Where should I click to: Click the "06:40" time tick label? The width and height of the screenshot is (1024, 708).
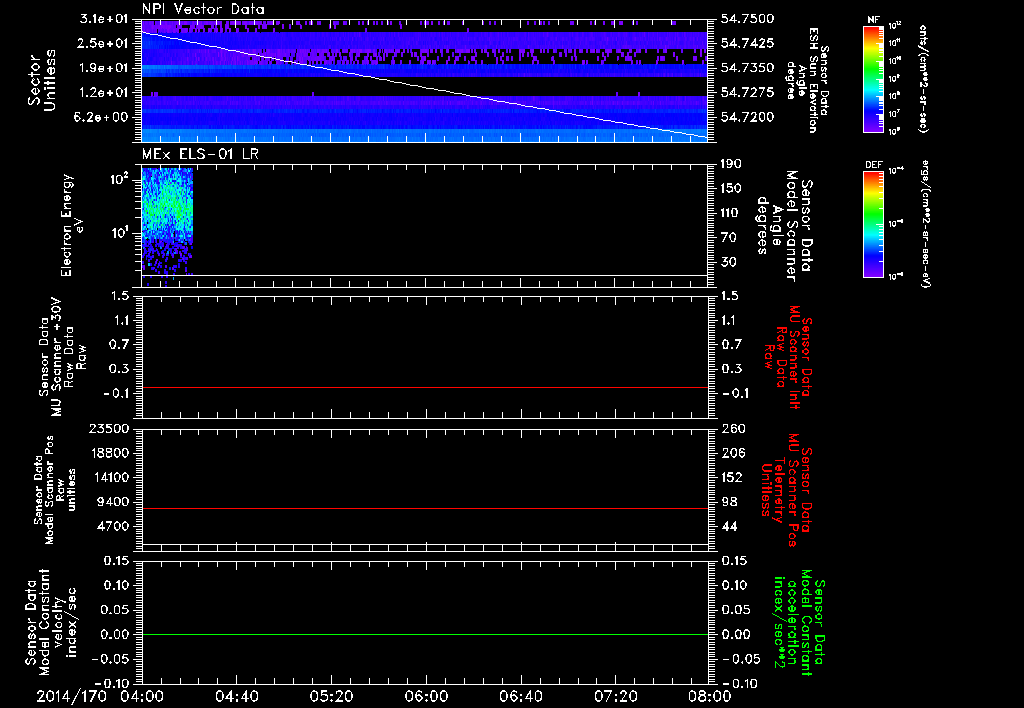[x=520, y=696]
